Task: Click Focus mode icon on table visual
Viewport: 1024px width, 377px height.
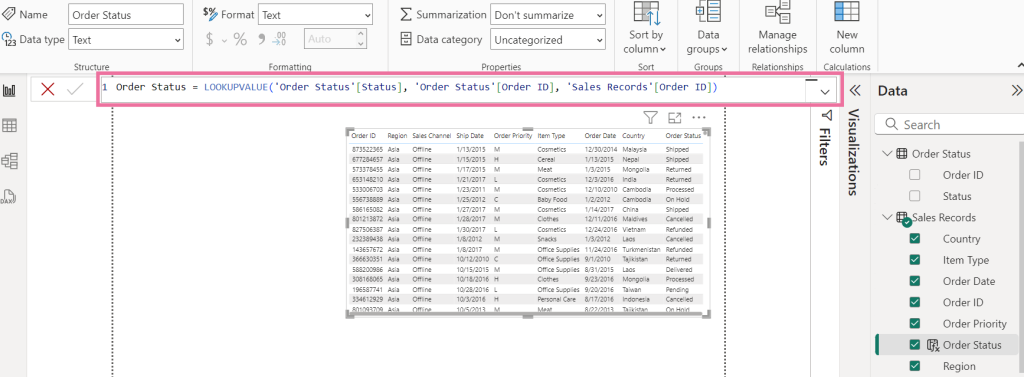Action: (675, 118)
